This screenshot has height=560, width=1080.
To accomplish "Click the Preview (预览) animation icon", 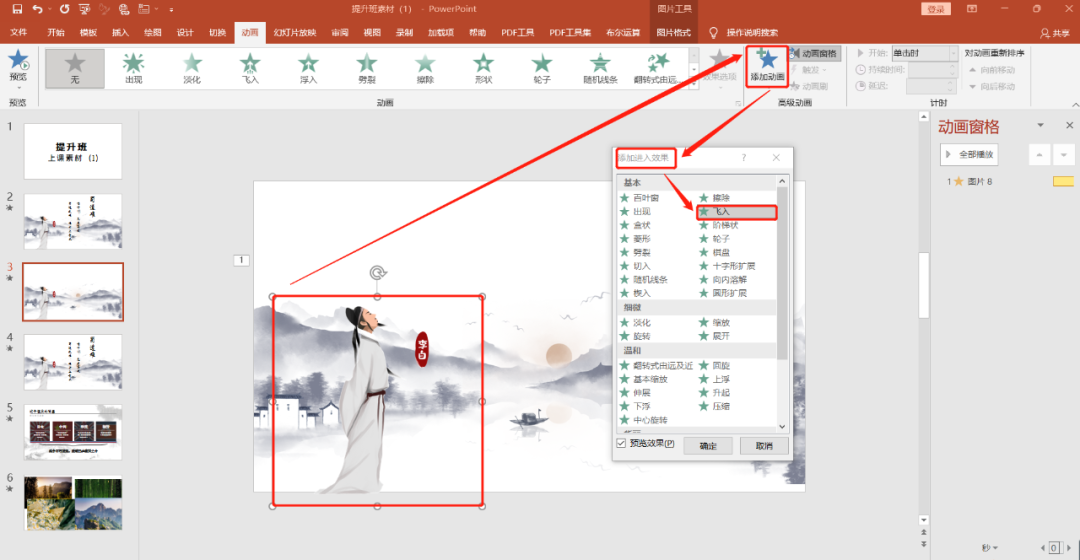I will [19, 62].
